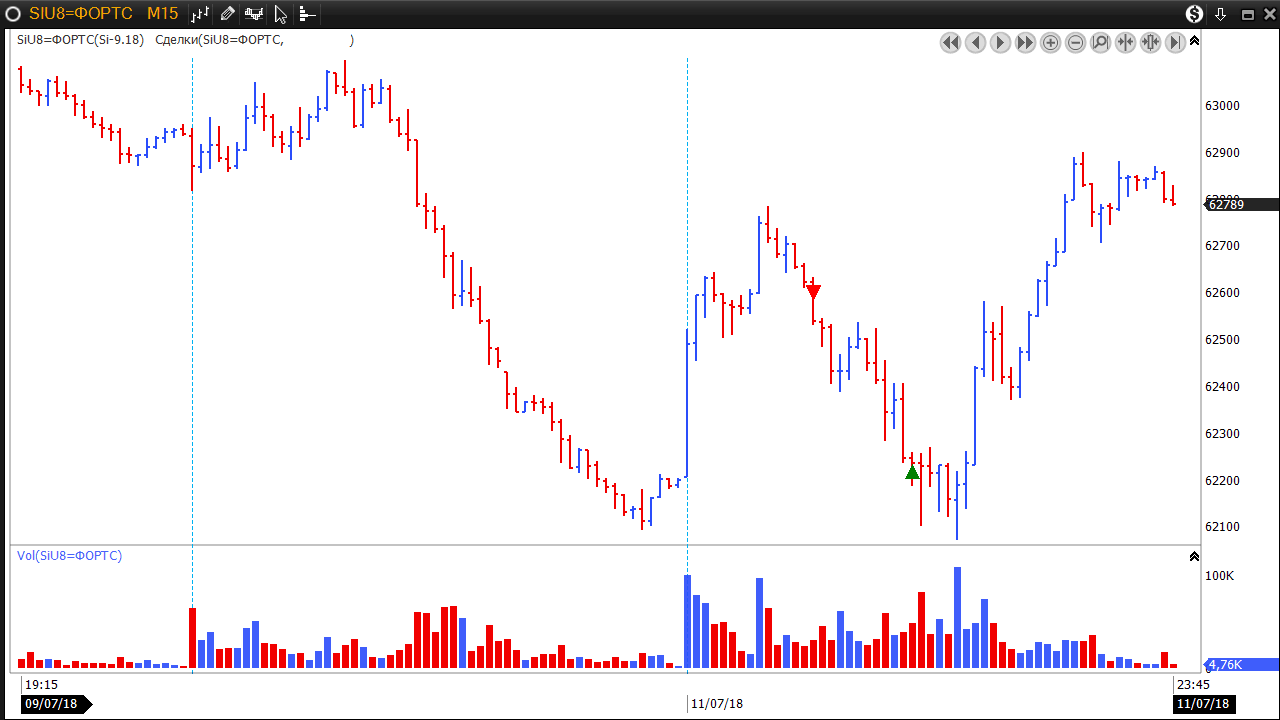Click the green buy trade marker
This screenshot has height=720, width=1280.
tap(912, 472)
